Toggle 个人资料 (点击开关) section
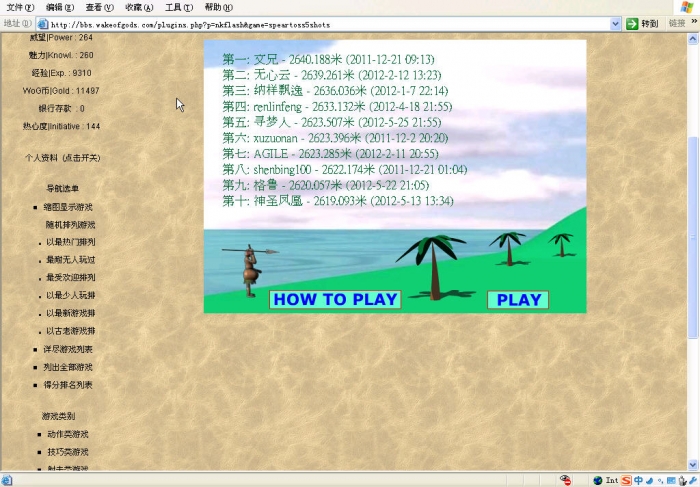Screen dimensions: 700x487 click(x=62, y=158)
